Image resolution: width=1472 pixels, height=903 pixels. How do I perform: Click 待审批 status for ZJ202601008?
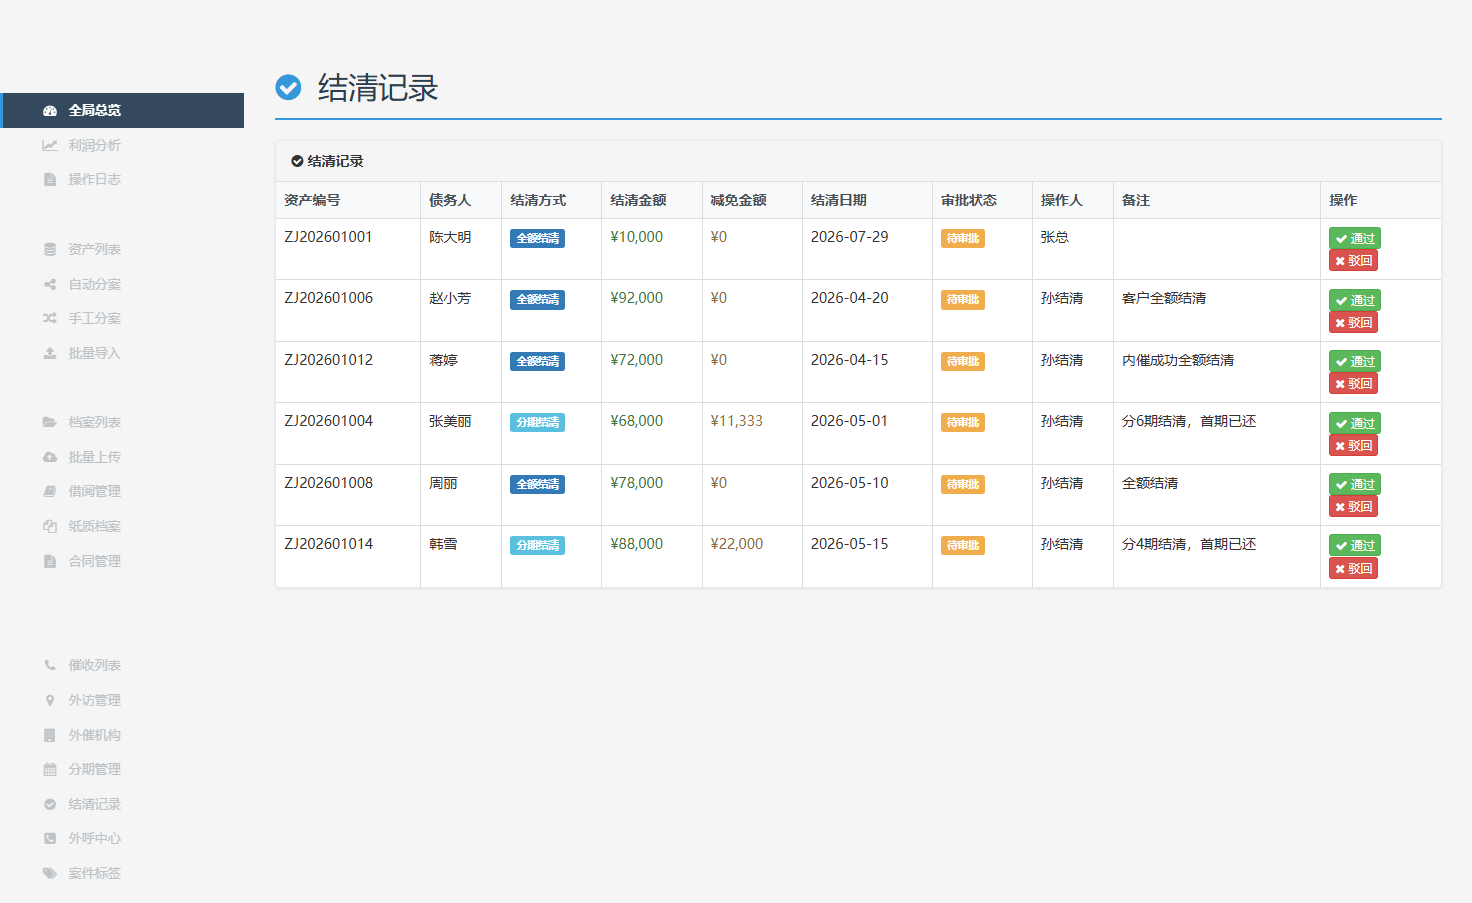963,485
